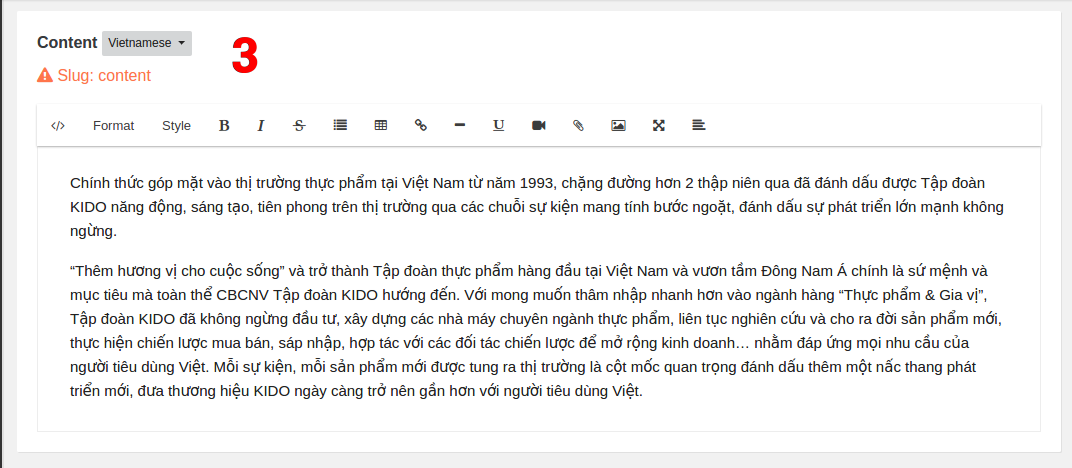Image resolution: width=1072 pixels, height=468 pixels.
Task: Toggle italic formatting
Action: coord(261,126)
